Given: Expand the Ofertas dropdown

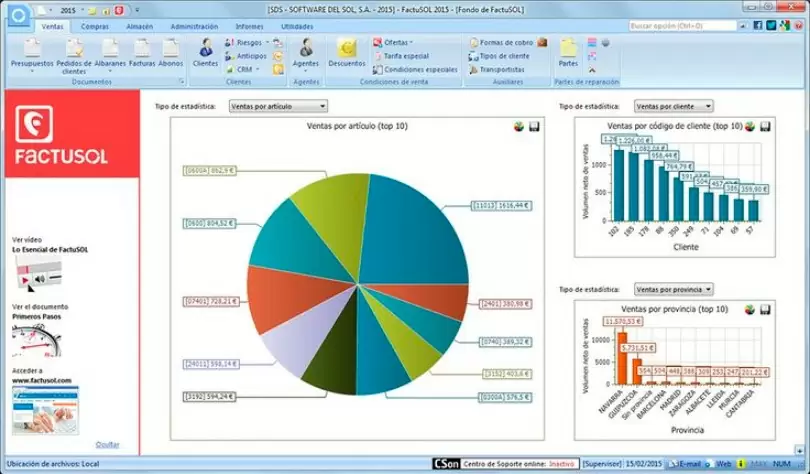Looking at the screenshot, I should [411, 42].
